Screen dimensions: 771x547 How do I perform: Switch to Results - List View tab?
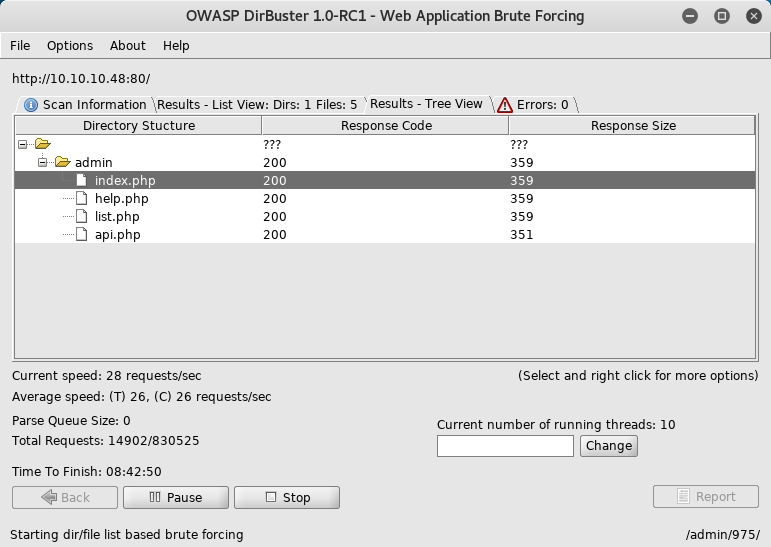tap(257, 105)
